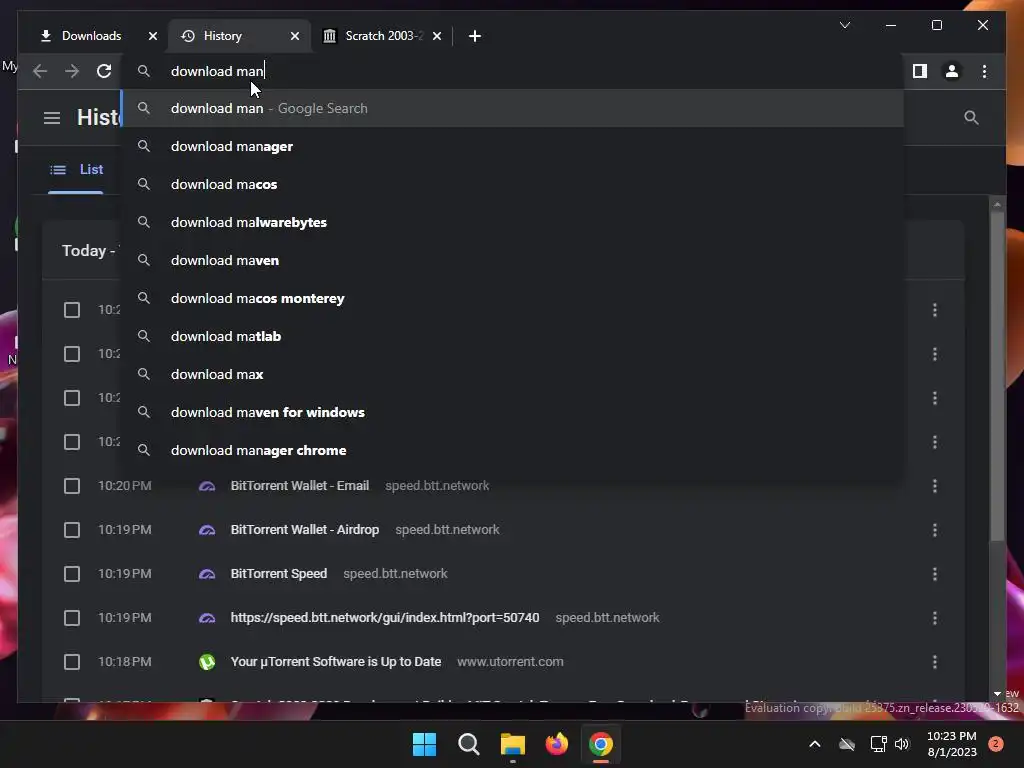Choose 'download maven for windows' suggestion
1024x768 pixels.
pos(513,412)
